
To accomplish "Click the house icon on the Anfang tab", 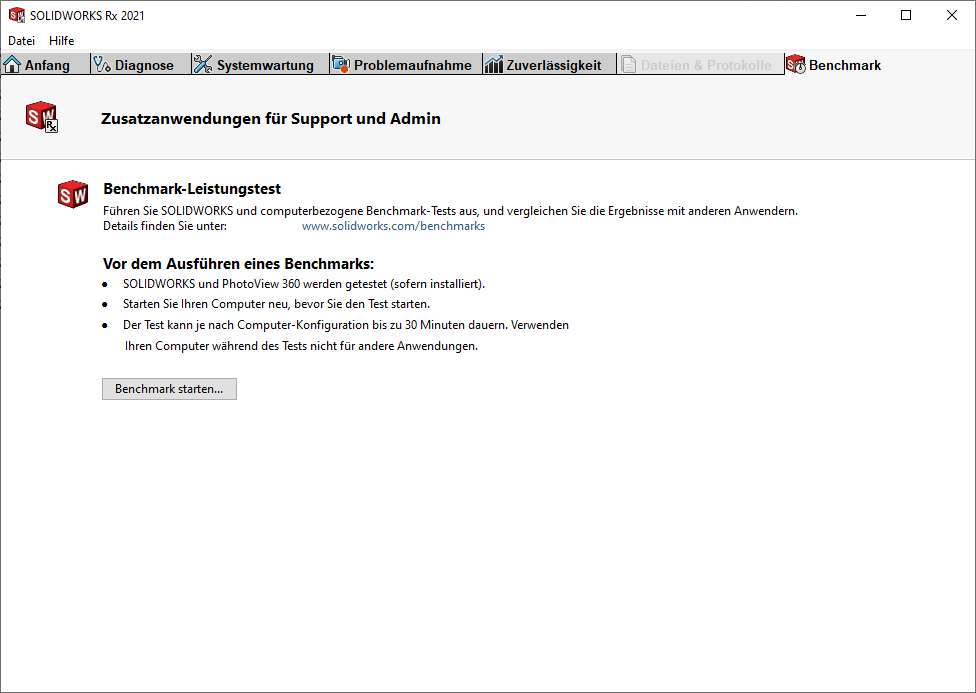I will 13,65.
